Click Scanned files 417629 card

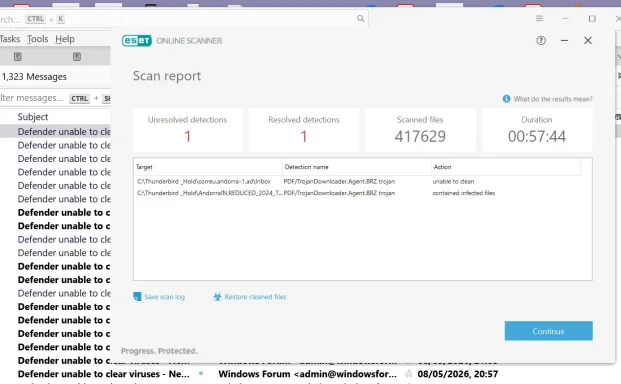pos(420,130)
